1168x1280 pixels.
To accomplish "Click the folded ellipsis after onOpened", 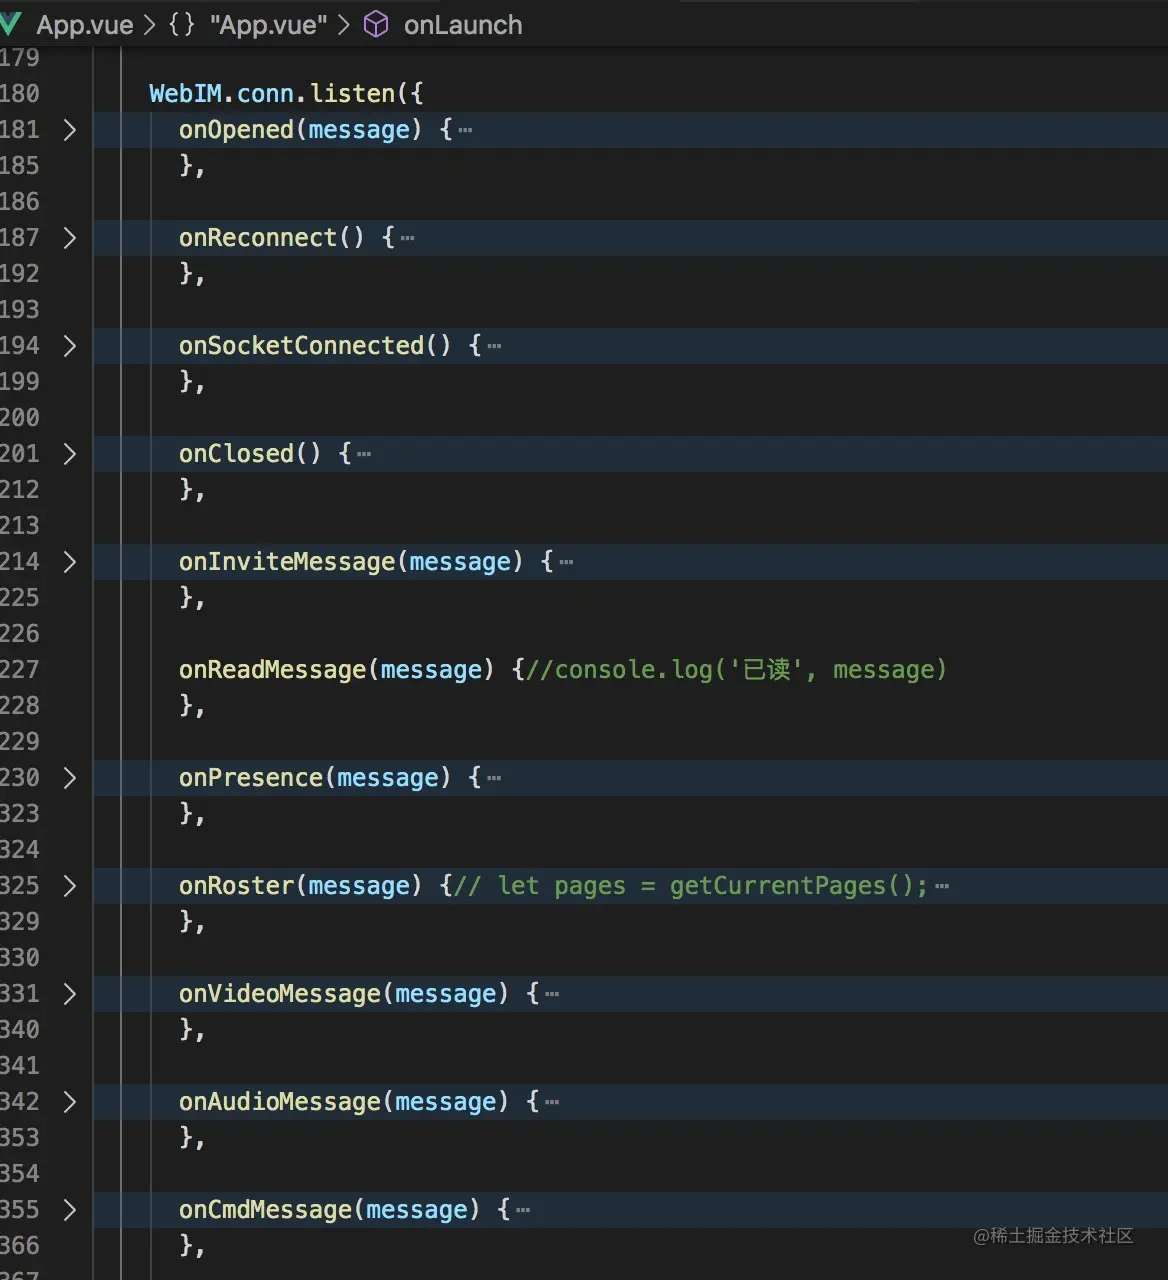I will click(x=465, y=130).
